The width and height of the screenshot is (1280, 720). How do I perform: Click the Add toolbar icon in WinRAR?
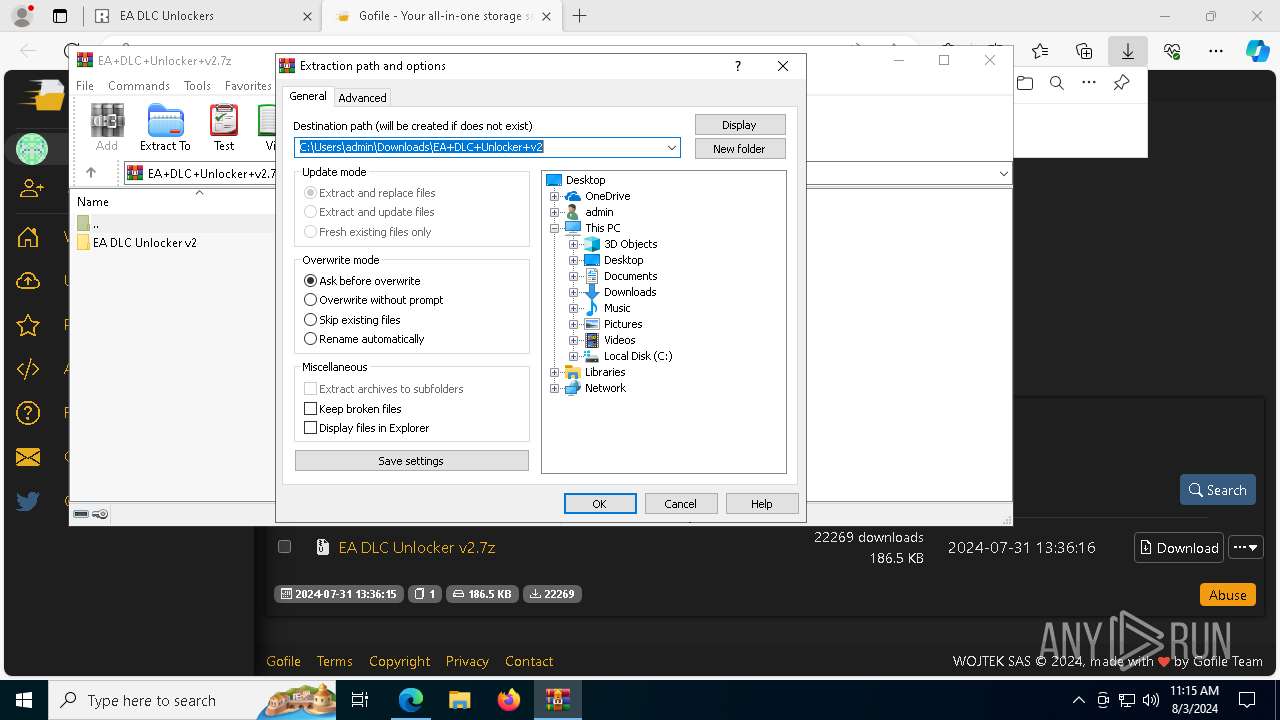(x=107, y=127)
